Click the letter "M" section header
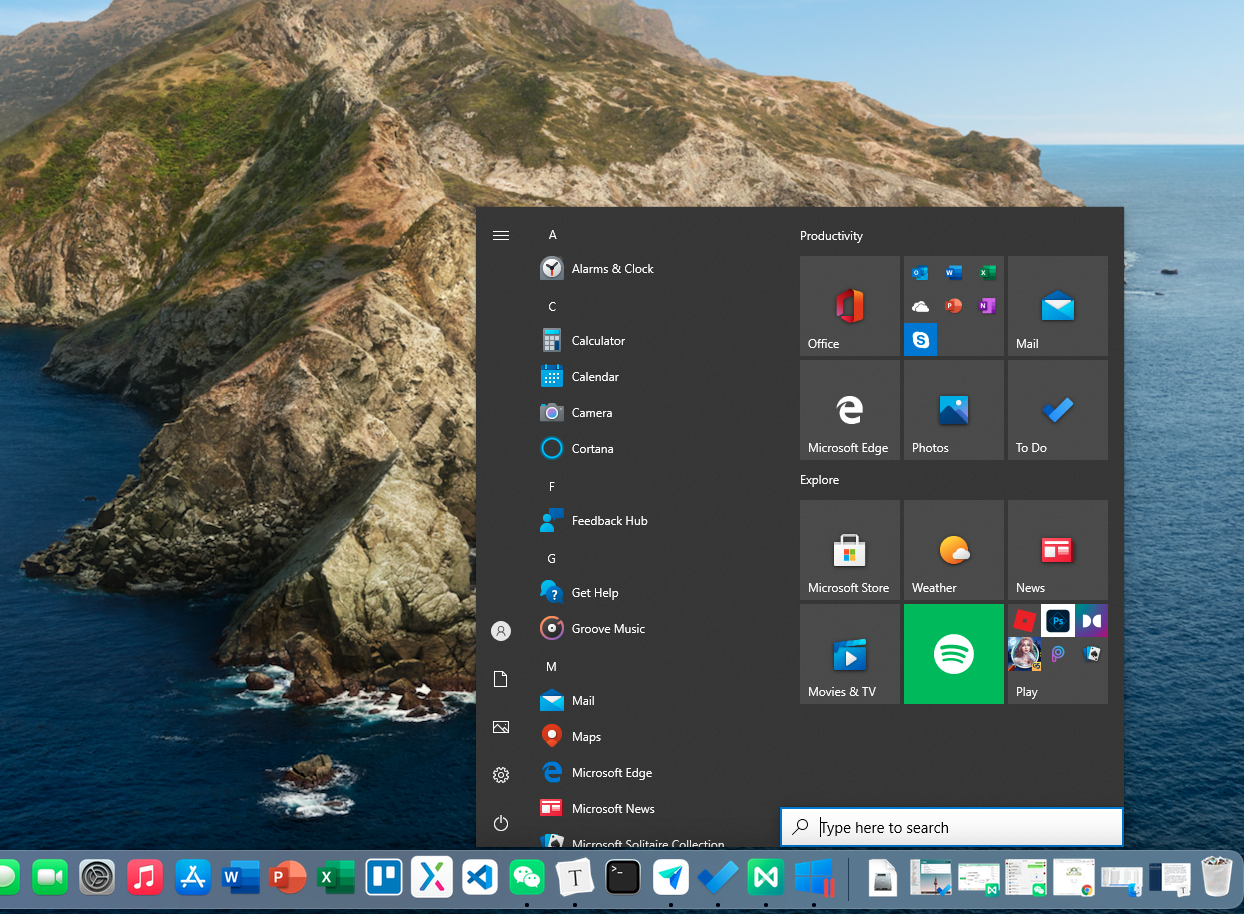This screenshot has width=1244, height=914. (x=551, y=666)
